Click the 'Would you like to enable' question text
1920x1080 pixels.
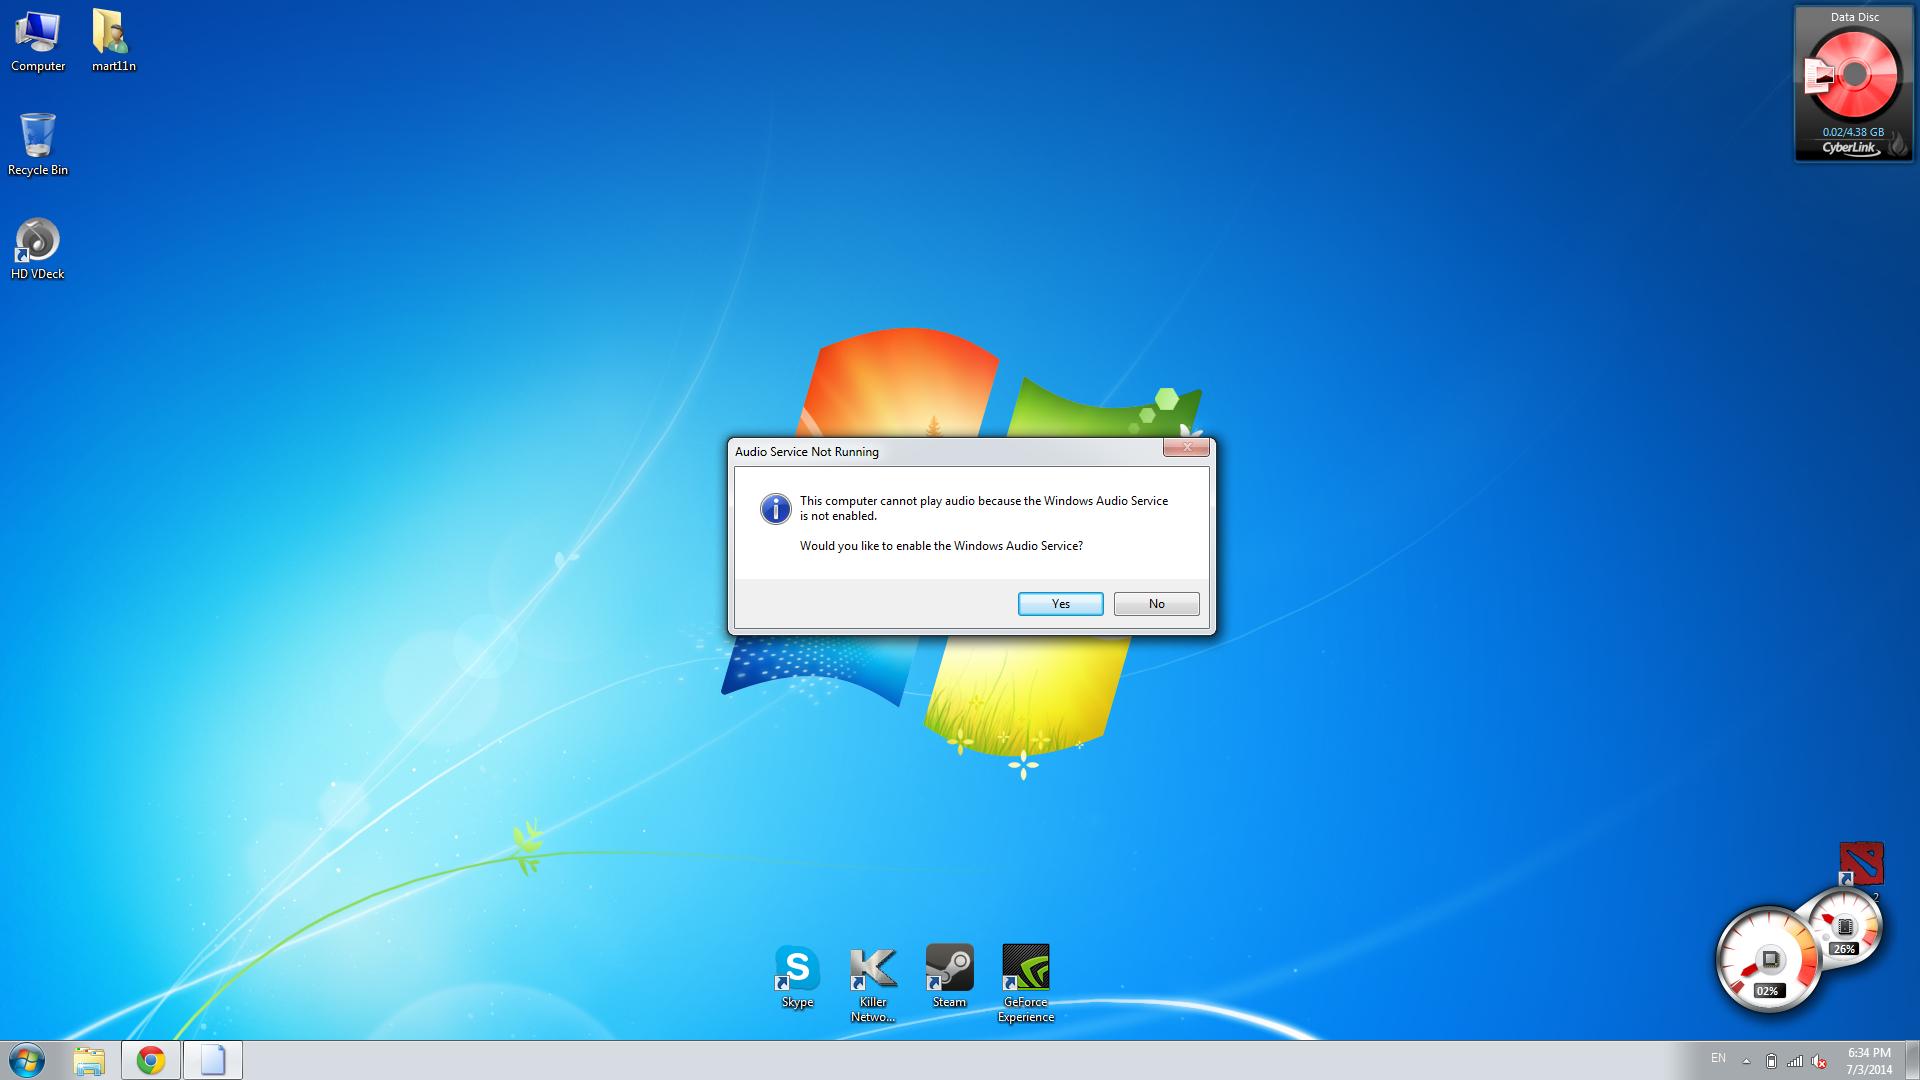[941, 546]
